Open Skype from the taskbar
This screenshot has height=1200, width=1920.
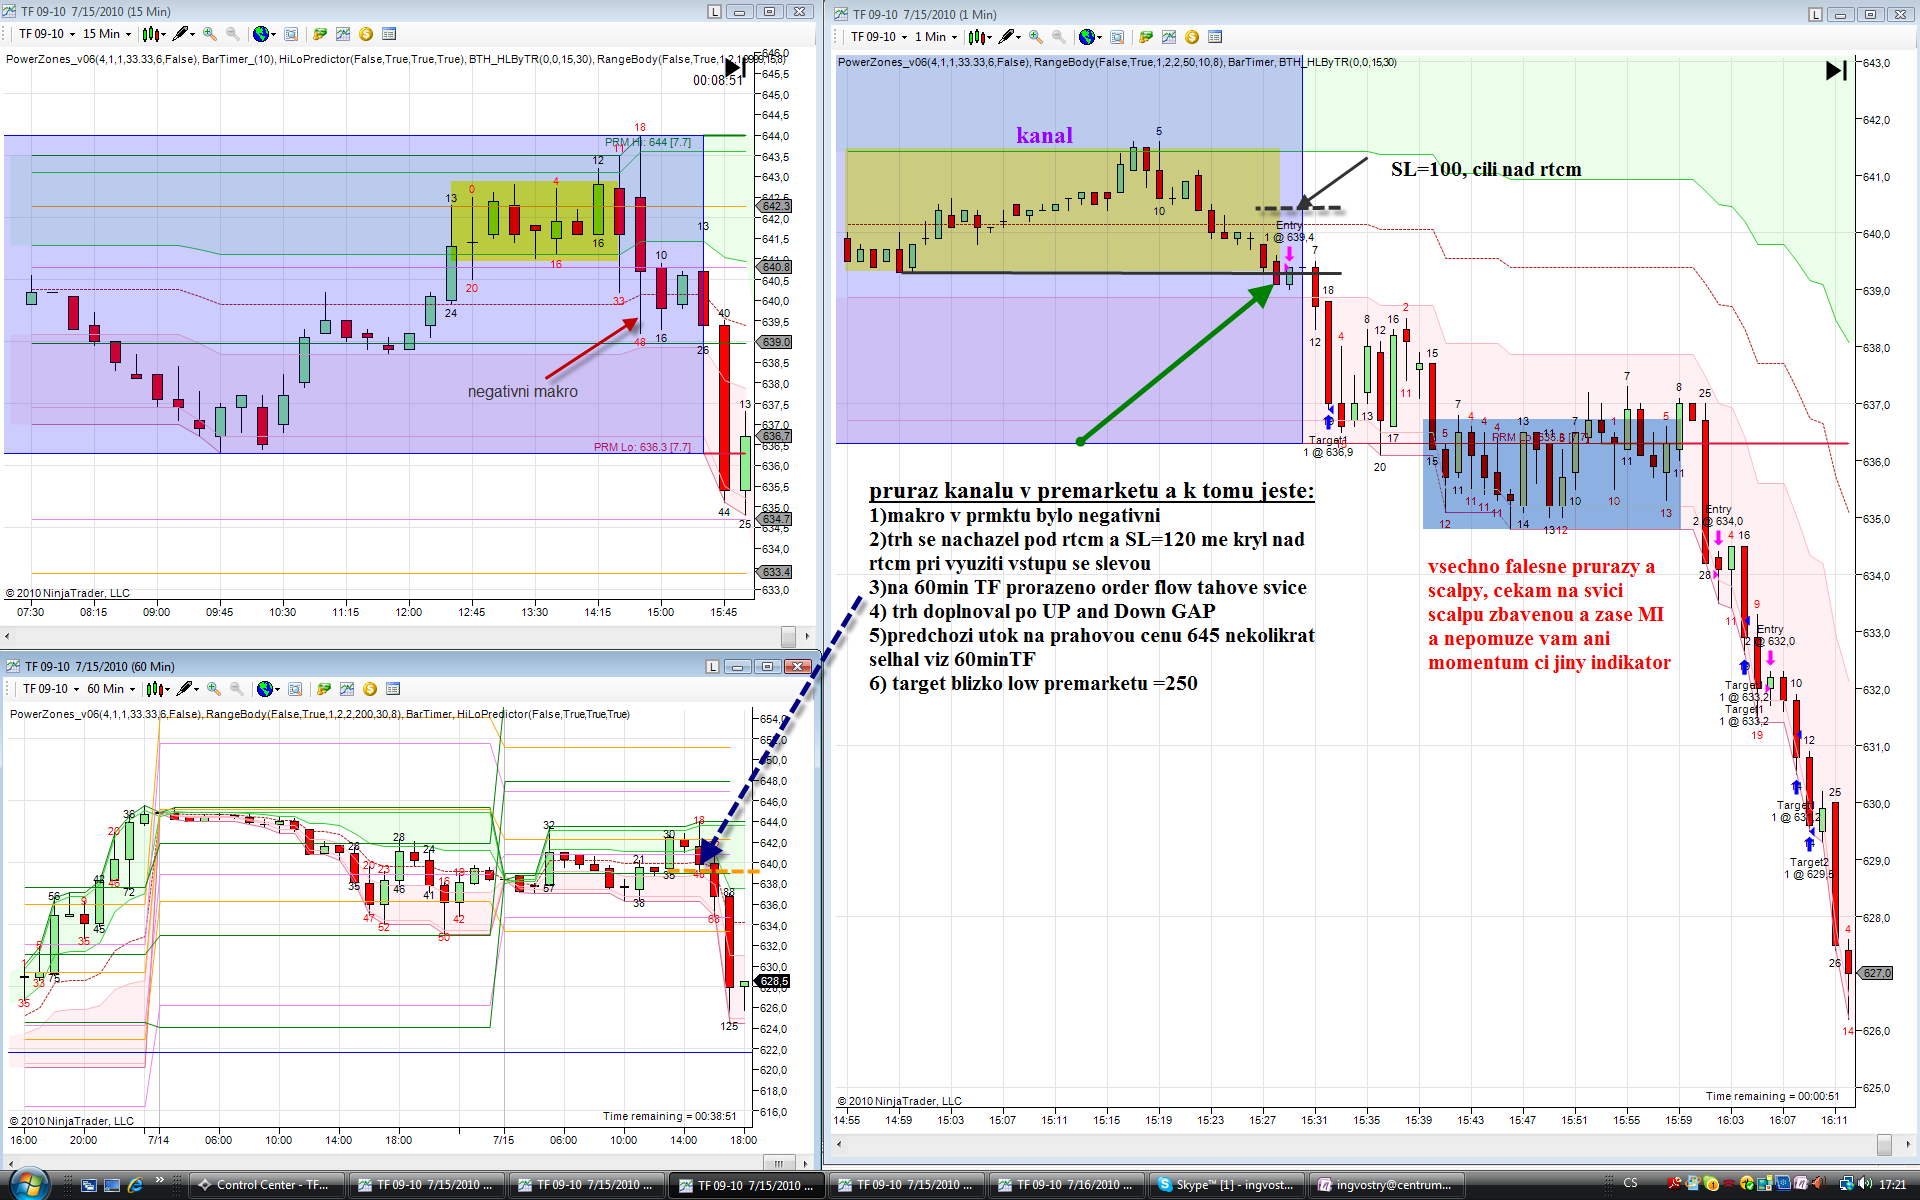pos(1226,1185)
